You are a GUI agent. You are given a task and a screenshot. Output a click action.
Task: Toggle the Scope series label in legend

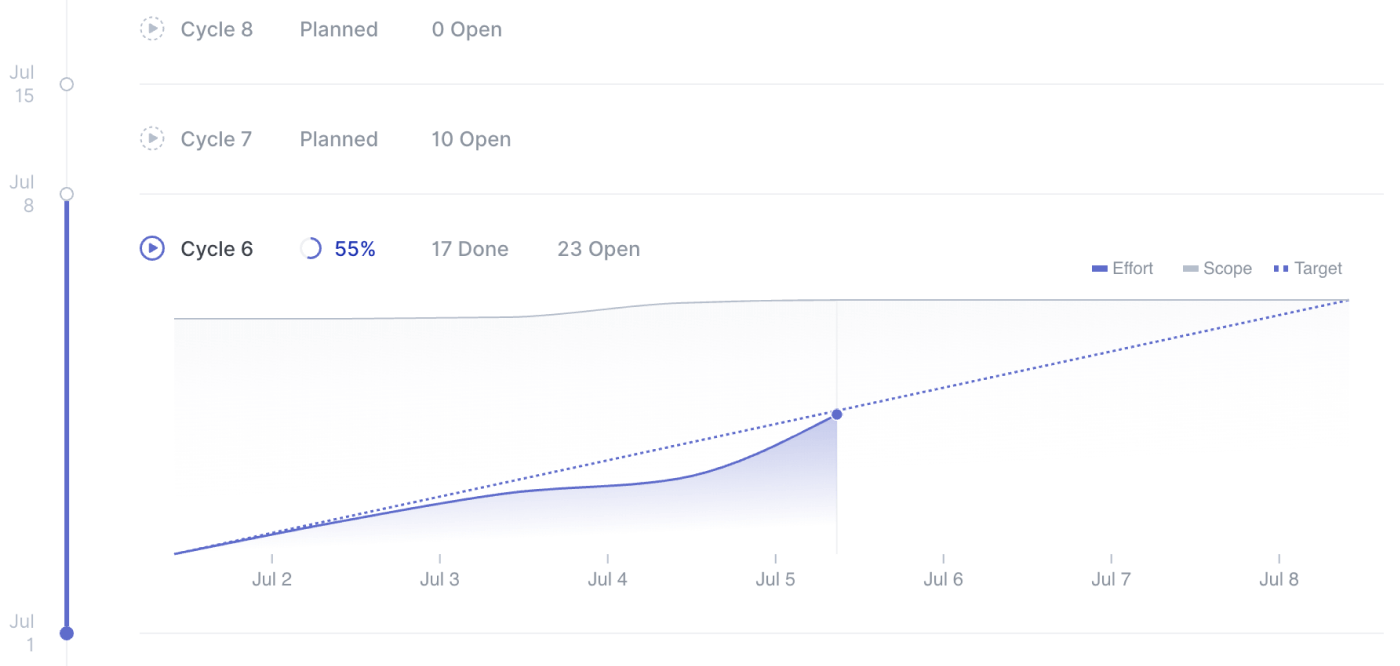click(x=1227, y=269)
